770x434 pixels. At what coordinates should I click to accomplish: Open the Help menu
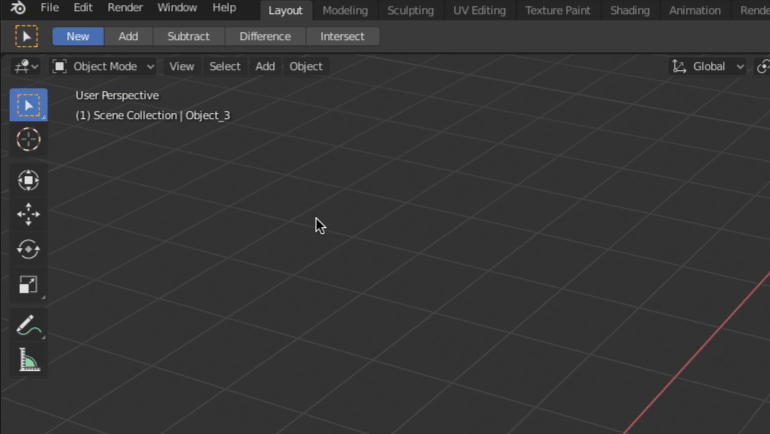pos(224,8)
